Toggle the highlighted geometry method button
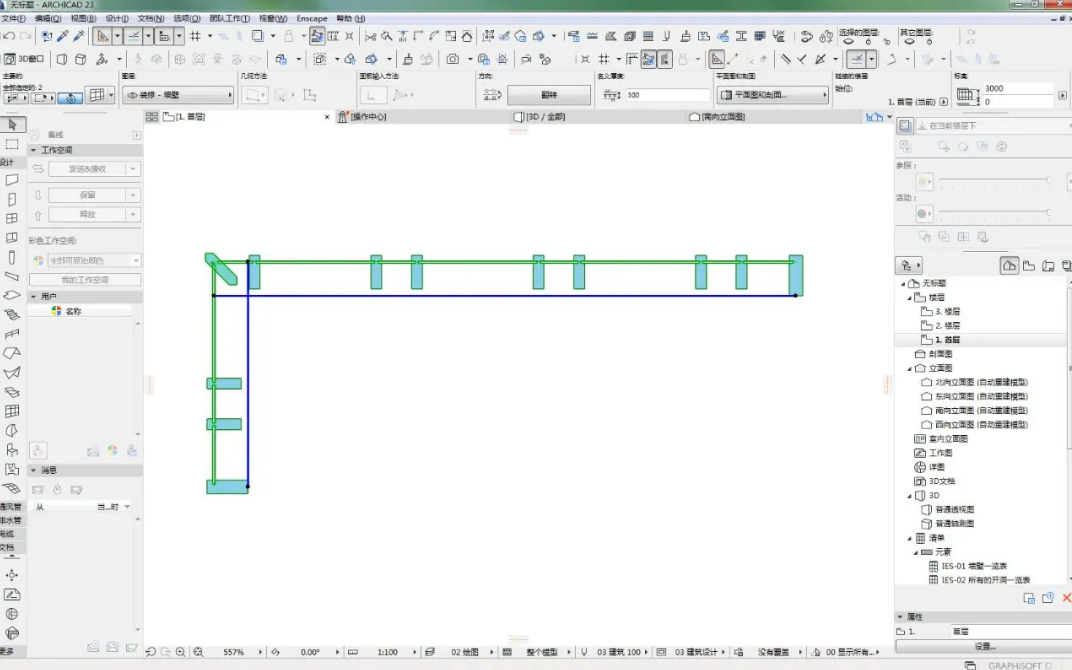This screenshot has height=670, width=1072. point(70,98)
